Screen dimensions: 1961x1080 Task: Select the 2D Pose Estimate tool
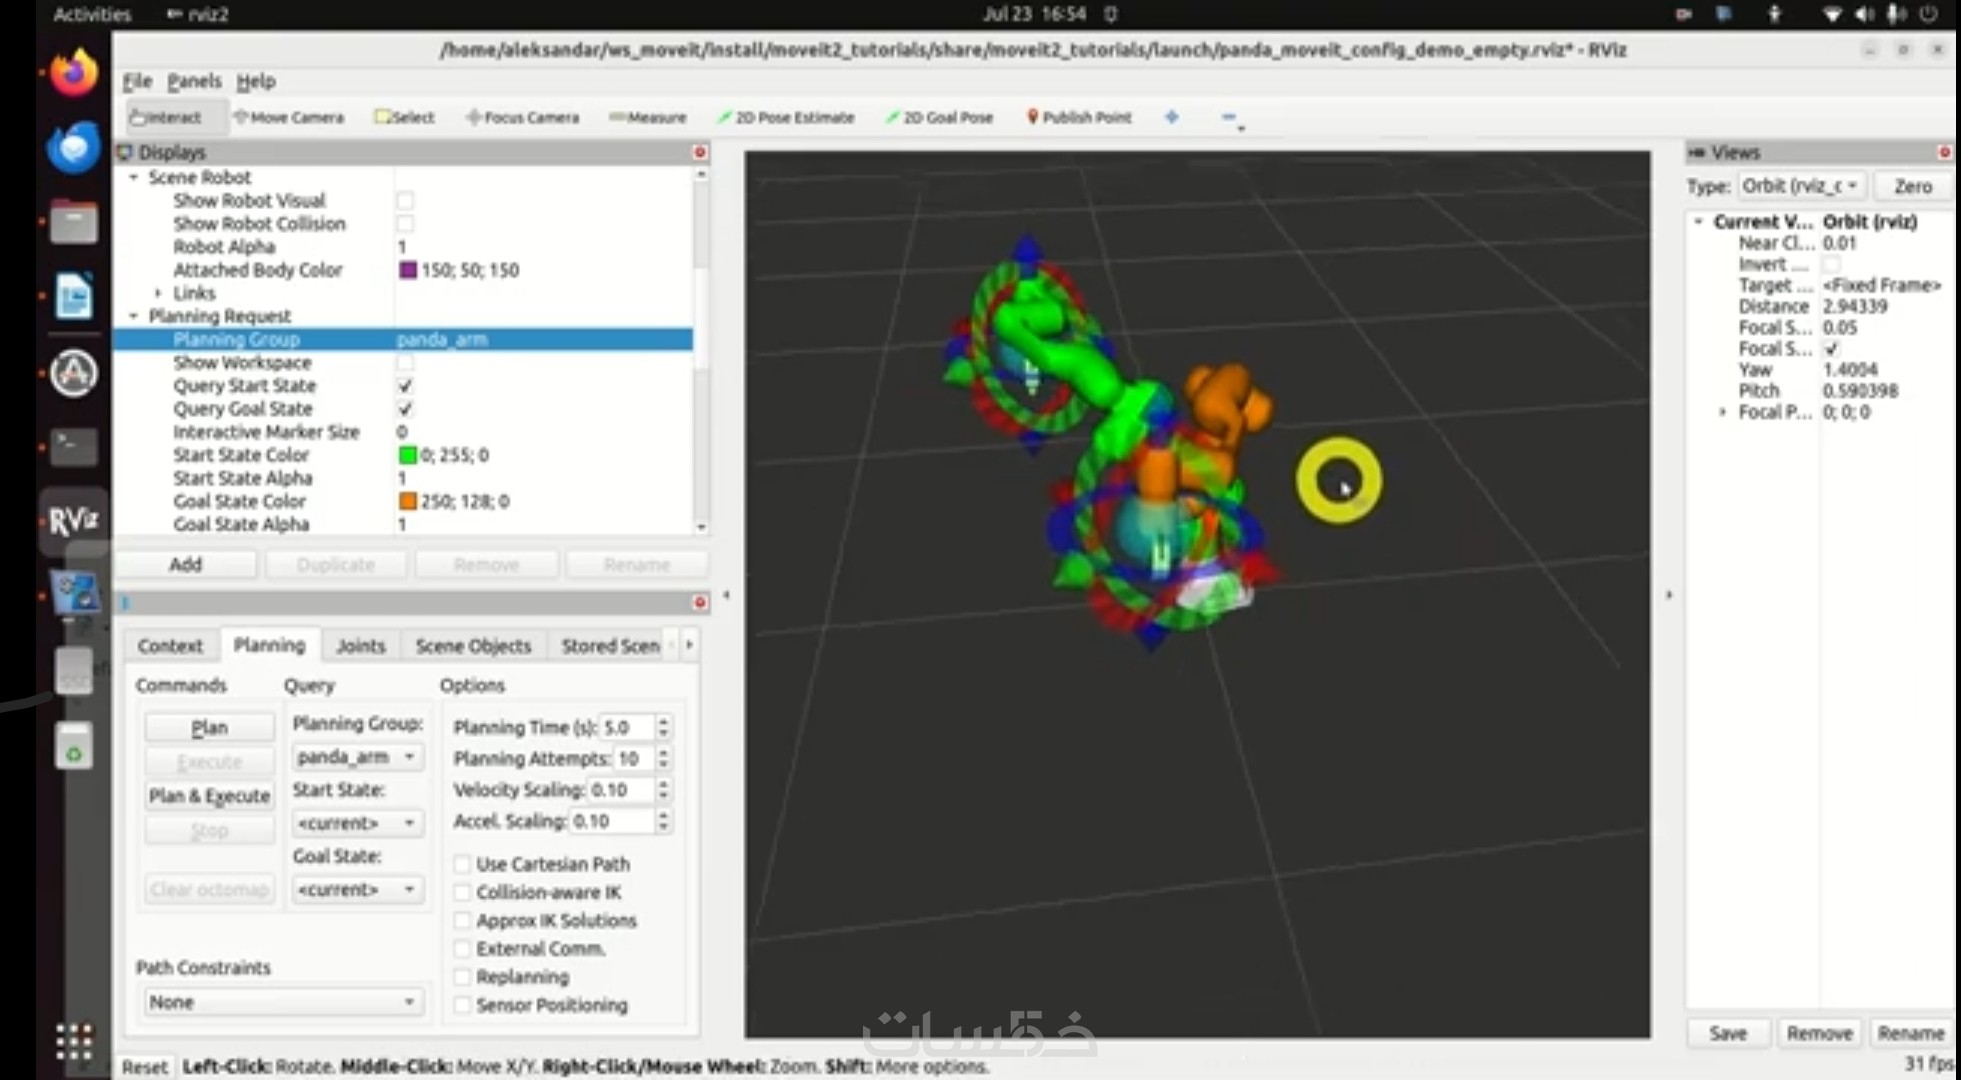click(786, 117)
